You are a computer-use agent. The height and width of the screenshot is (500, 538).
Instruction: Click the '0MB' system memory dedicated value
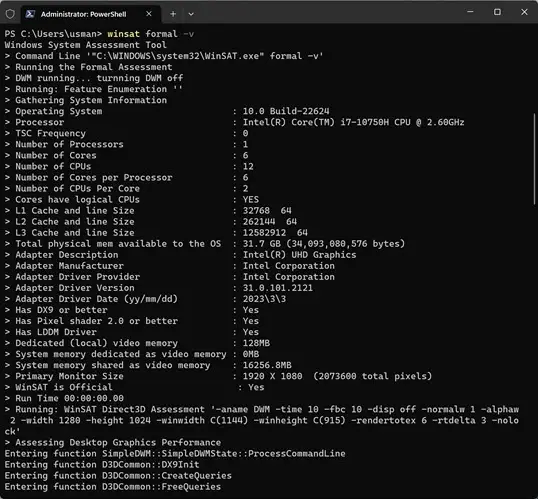click(x=251, y=354)
